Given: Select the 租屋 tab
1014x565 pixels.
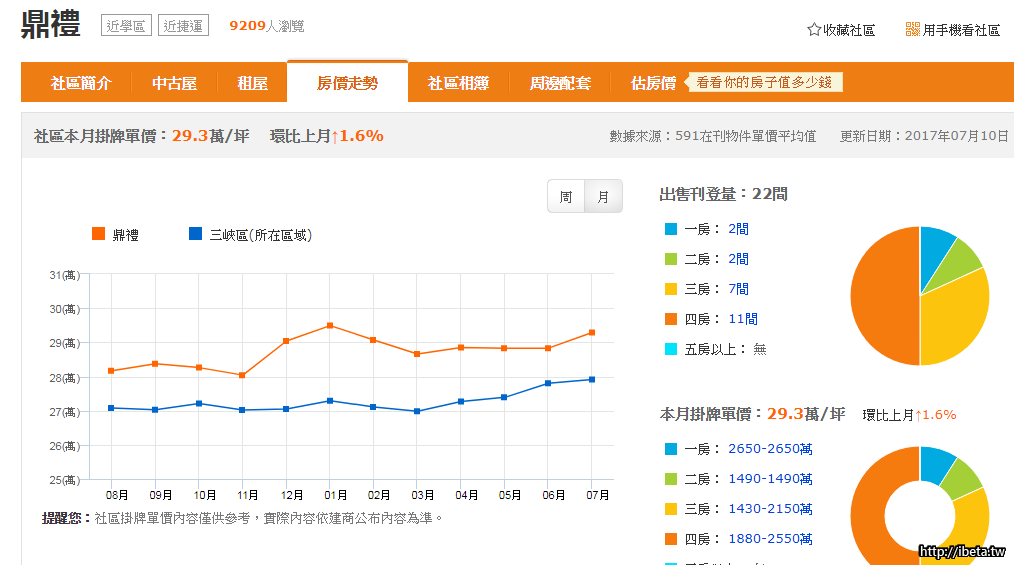Looking at the screenshot, I should point(252,83).
